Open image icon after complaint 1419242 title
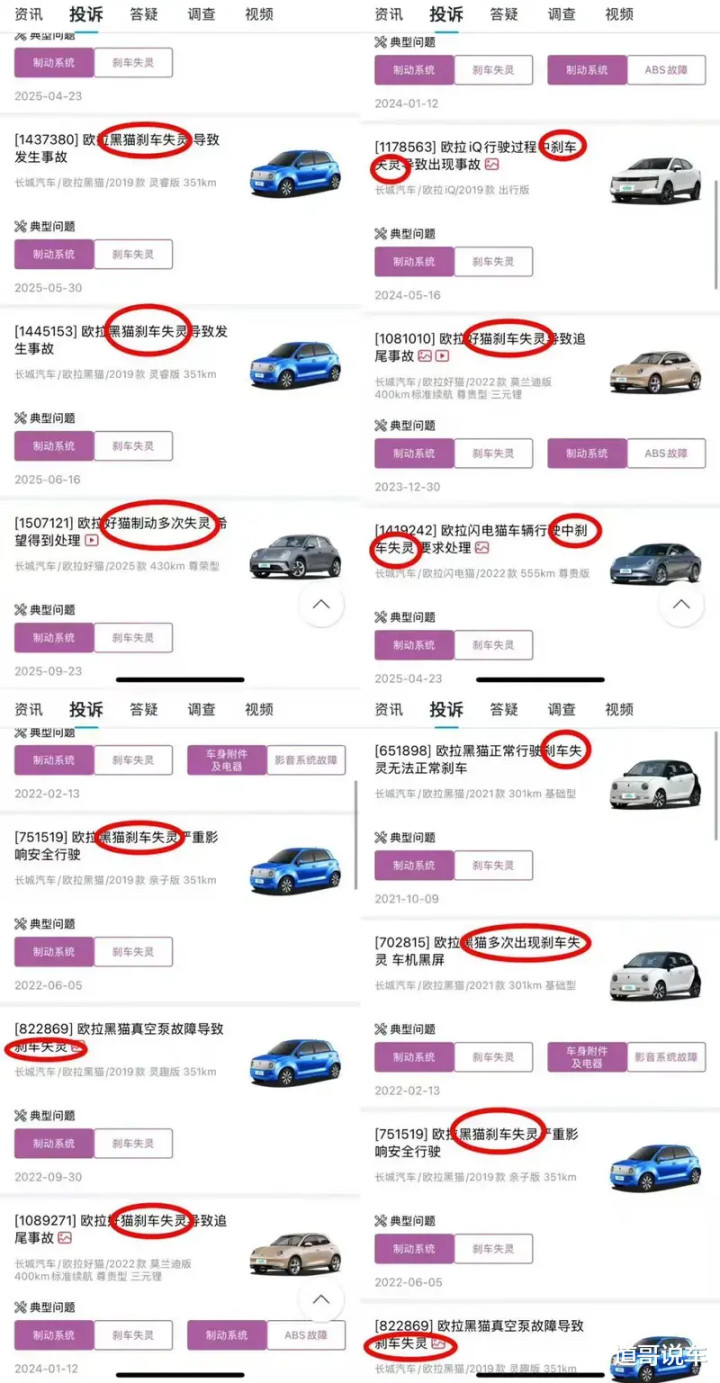 pos(482,548)
